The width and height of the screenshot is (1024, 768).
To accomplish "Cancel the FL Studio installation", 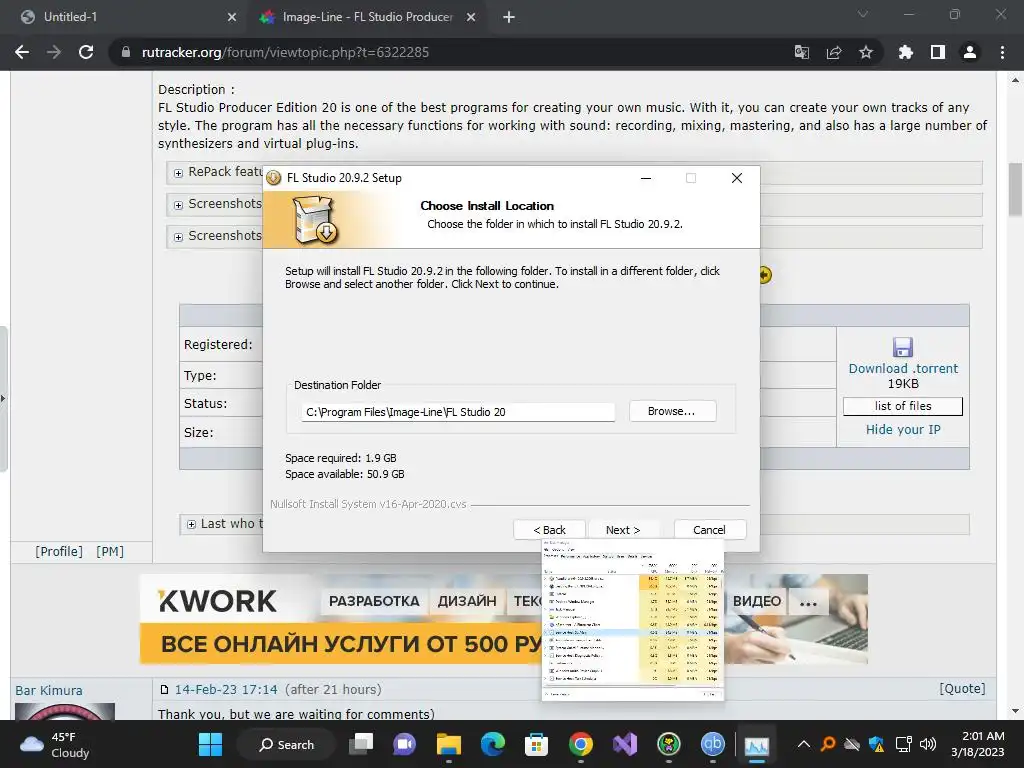I will click(x=709, y=530).
